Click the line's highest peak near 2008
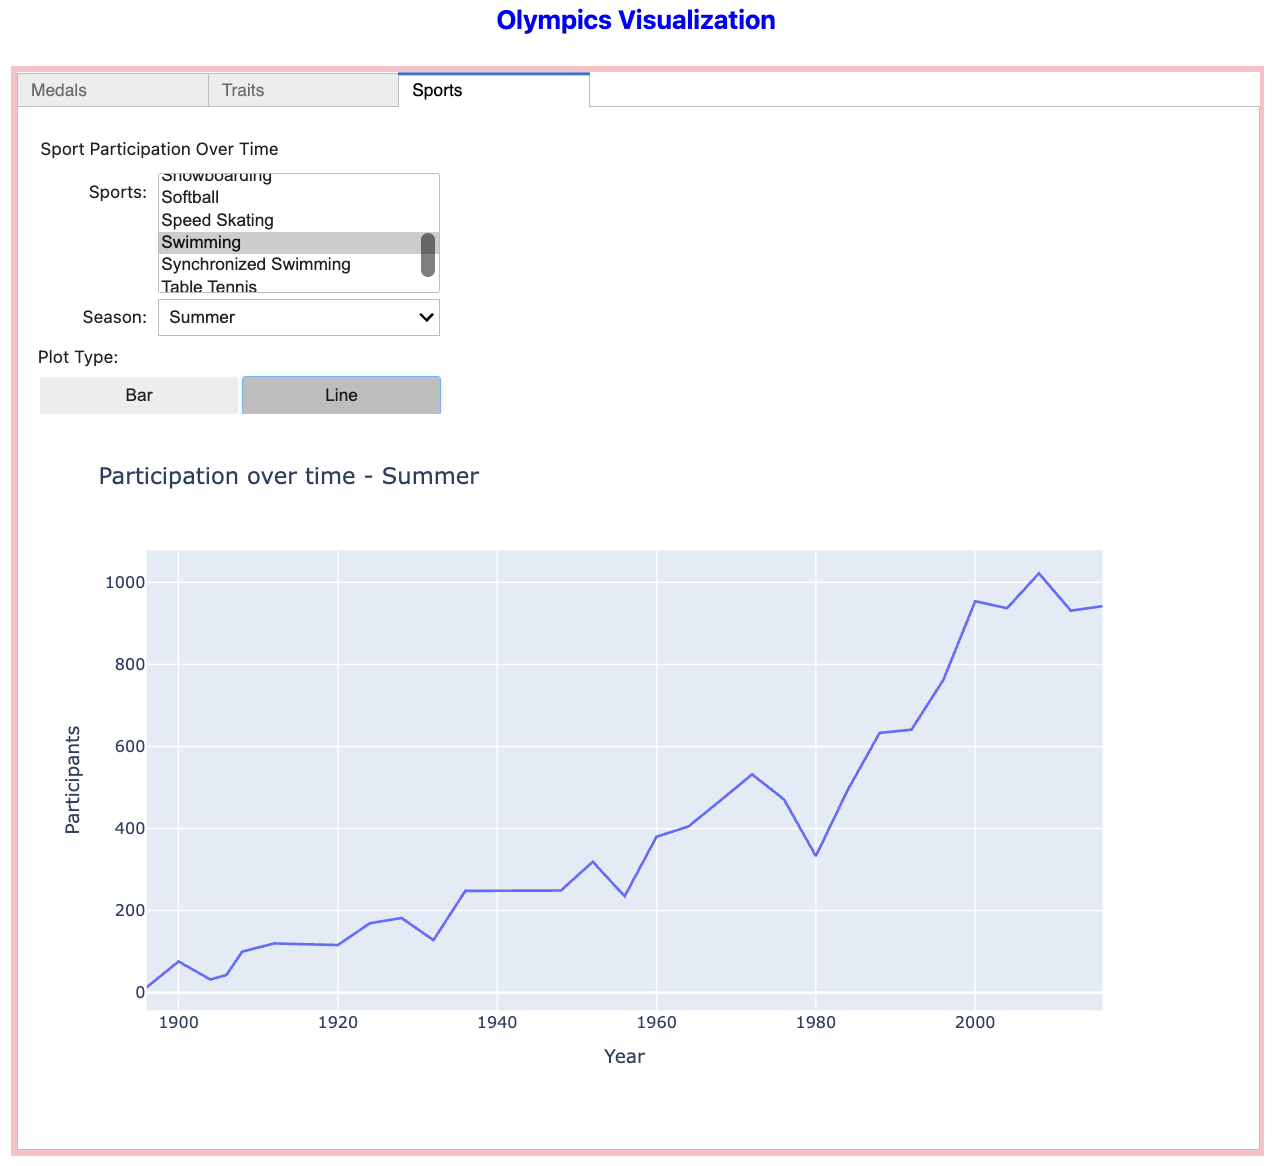The image size is (1276, 1166). [1039, 574]
